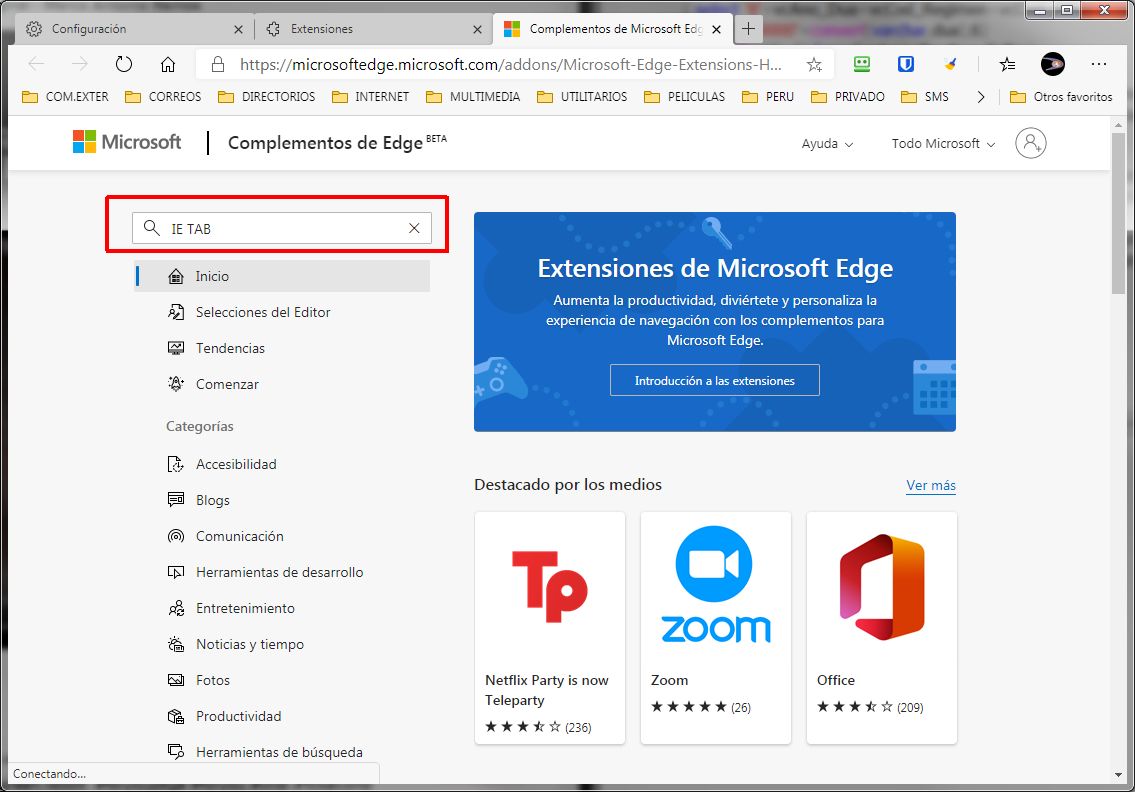
Task: Open the DIRECTORIOS favorites folder
Action: (266, 96)
